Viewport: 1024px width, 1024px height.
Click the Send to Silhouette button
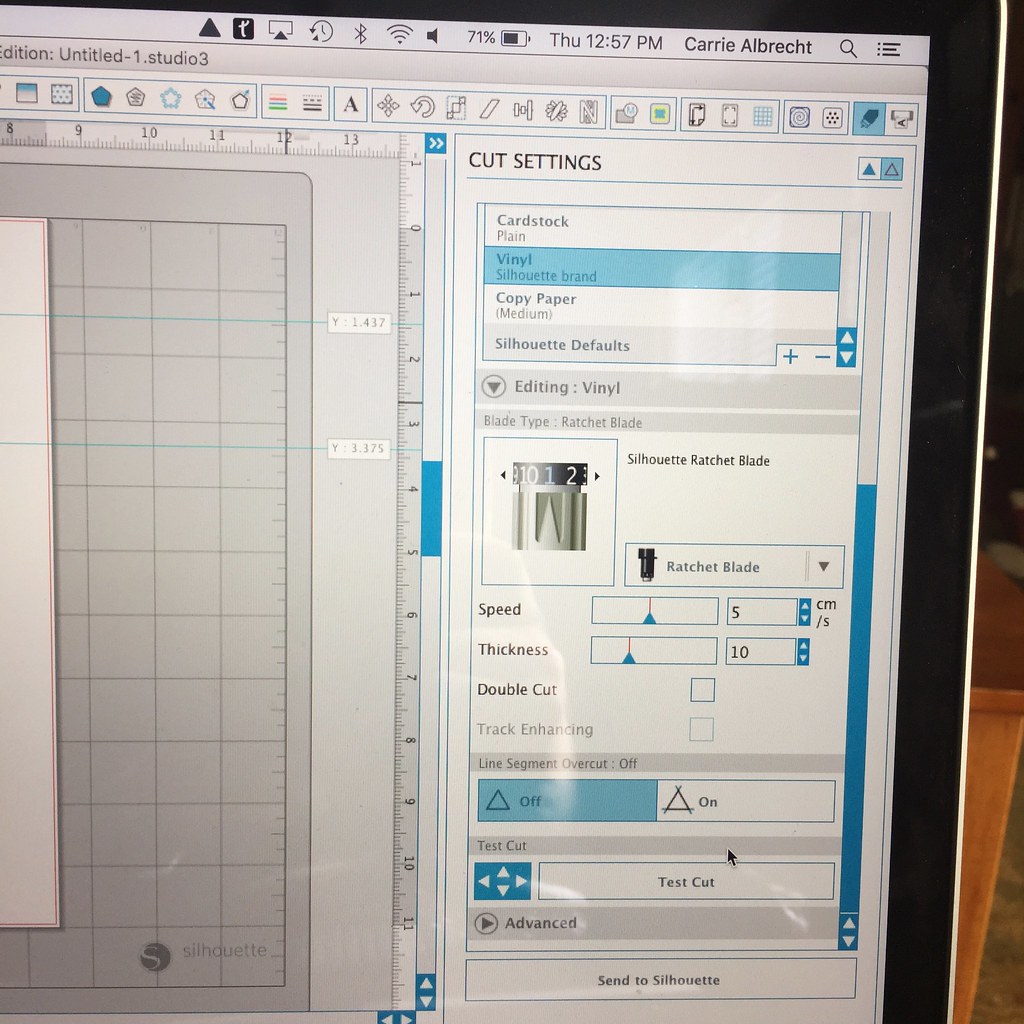(660, 980)
